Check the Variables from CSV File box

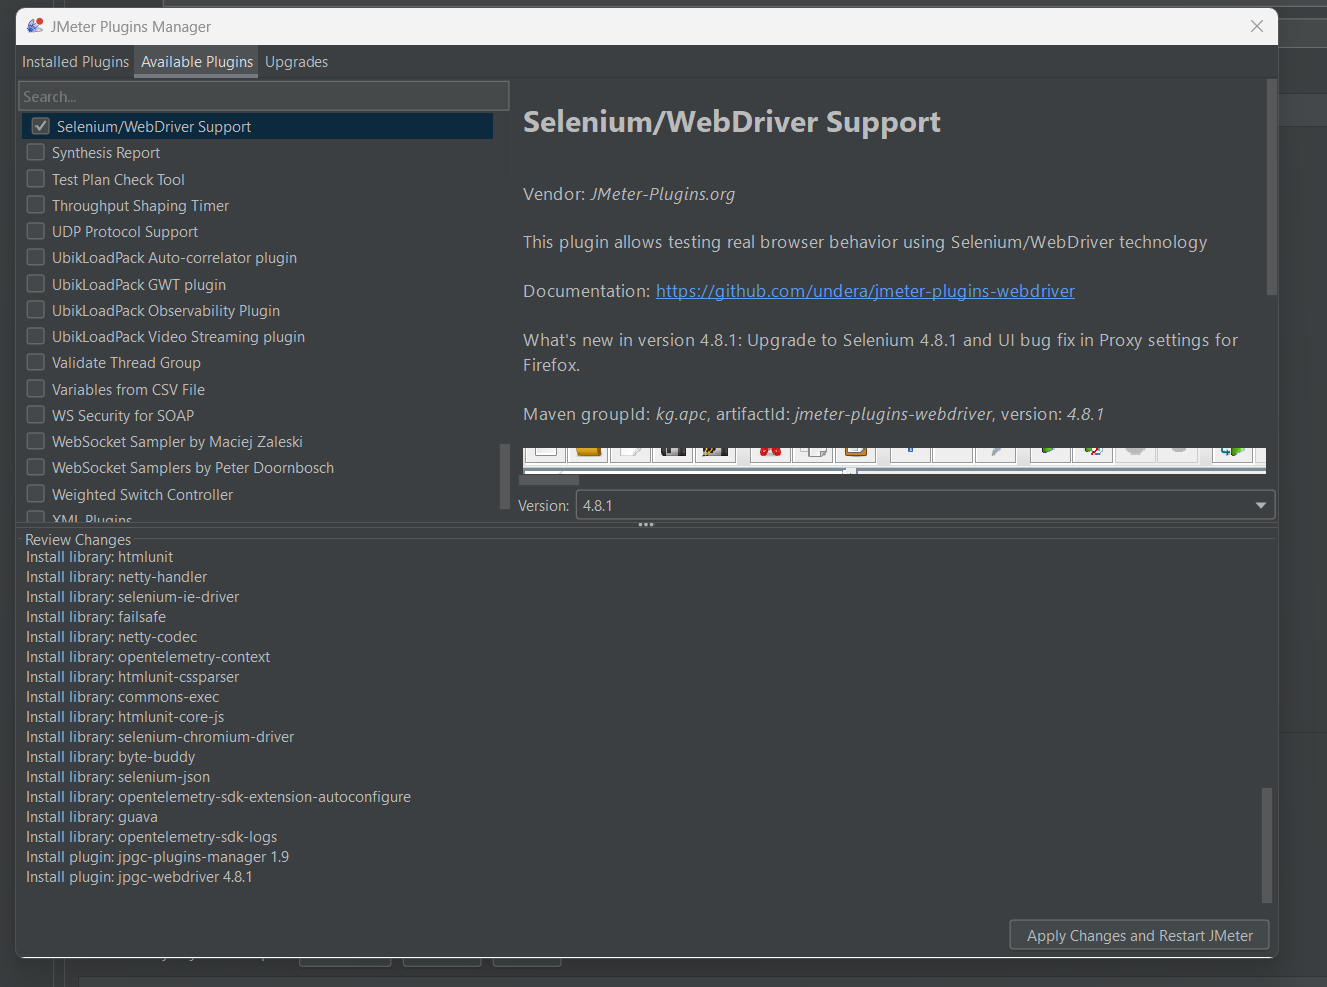click(36, 389)
